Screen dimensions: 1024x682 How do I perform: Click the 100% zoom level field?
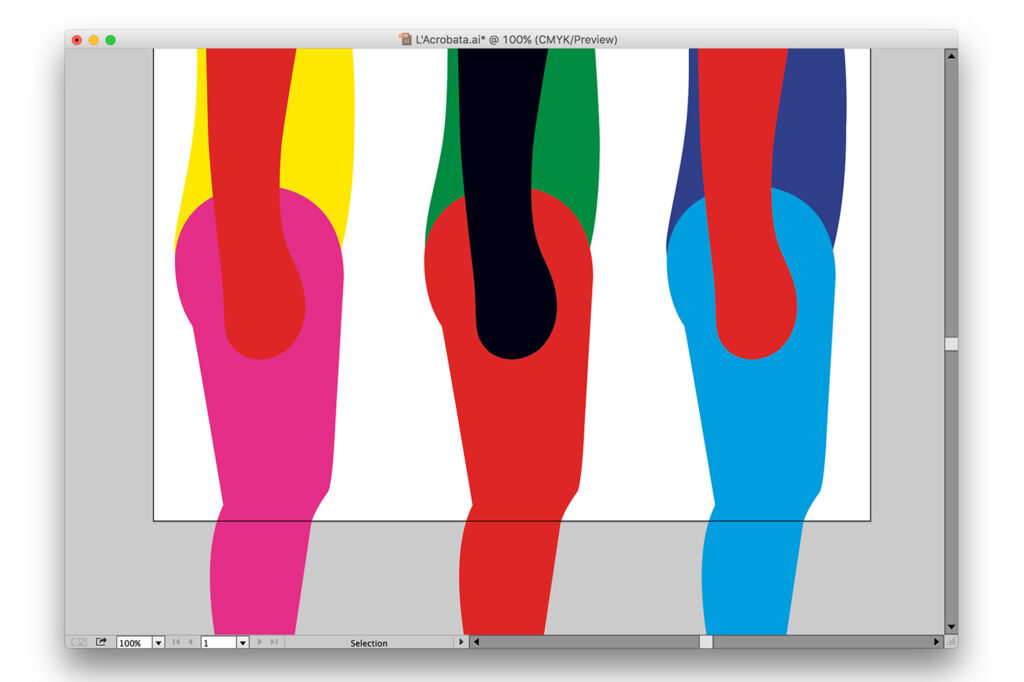click(x=134, y=643)
